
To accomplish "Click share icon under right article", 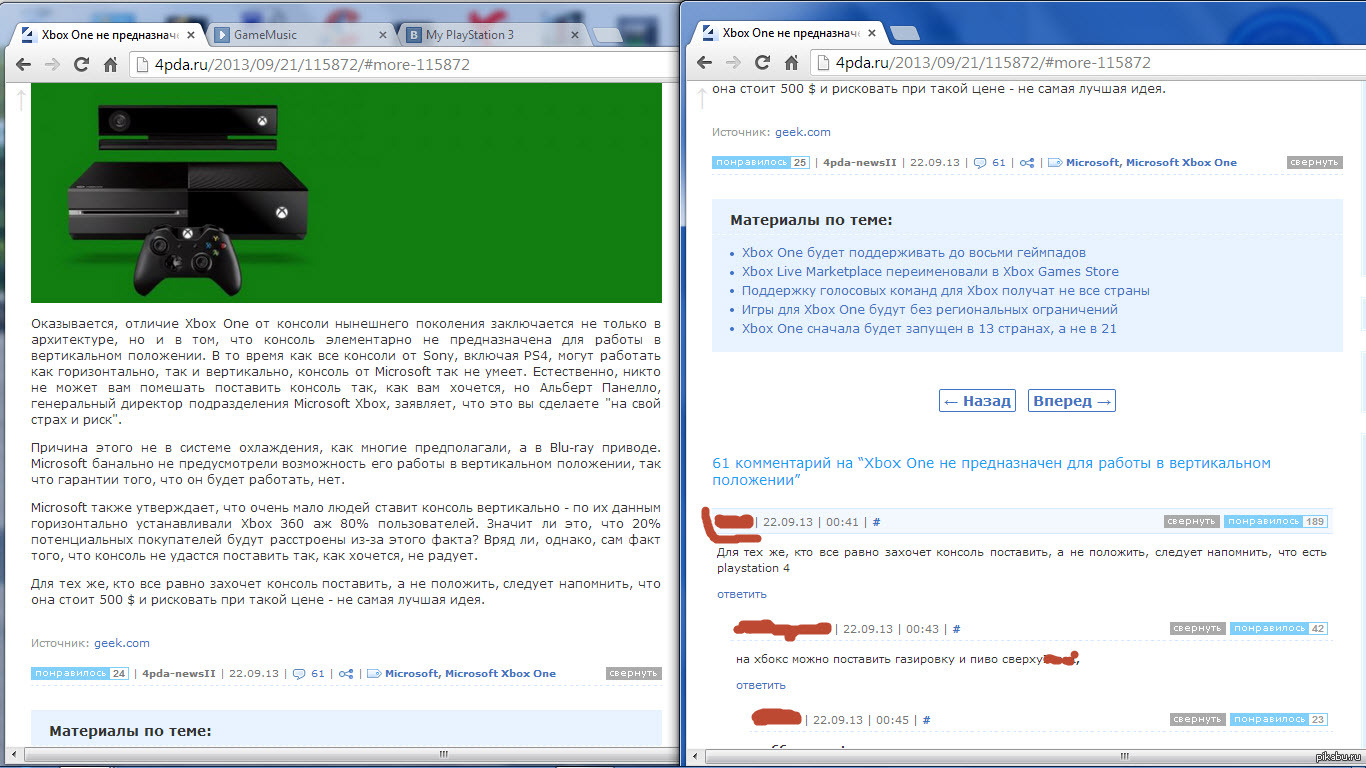I will [1026, 162].
